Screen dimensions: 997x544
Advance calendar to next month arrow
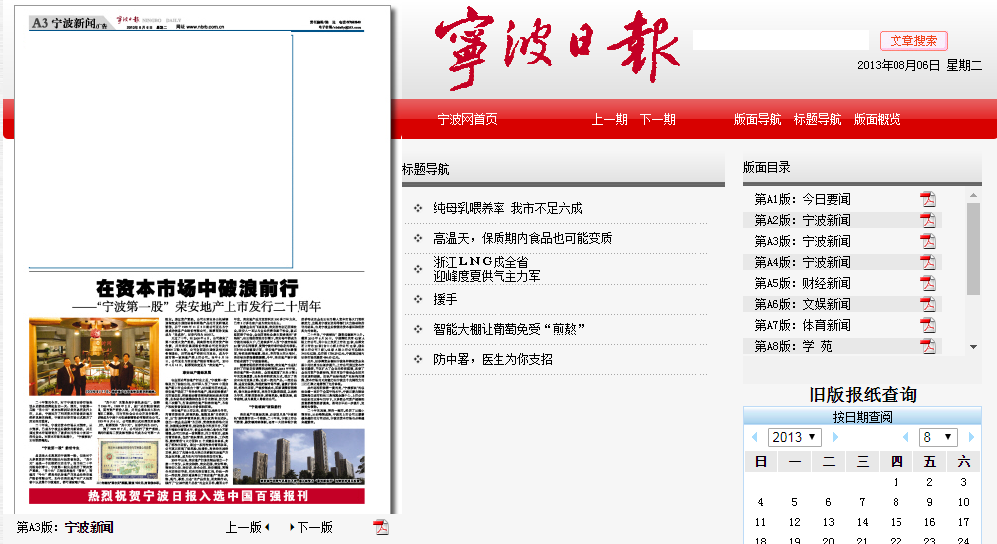pos(971,438)
